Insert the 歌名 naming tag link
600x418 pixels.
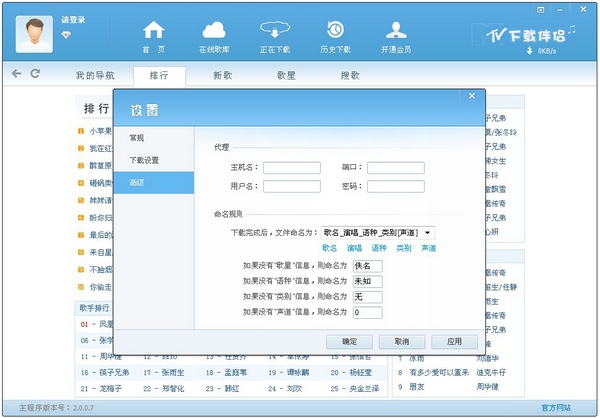[329, 248]
